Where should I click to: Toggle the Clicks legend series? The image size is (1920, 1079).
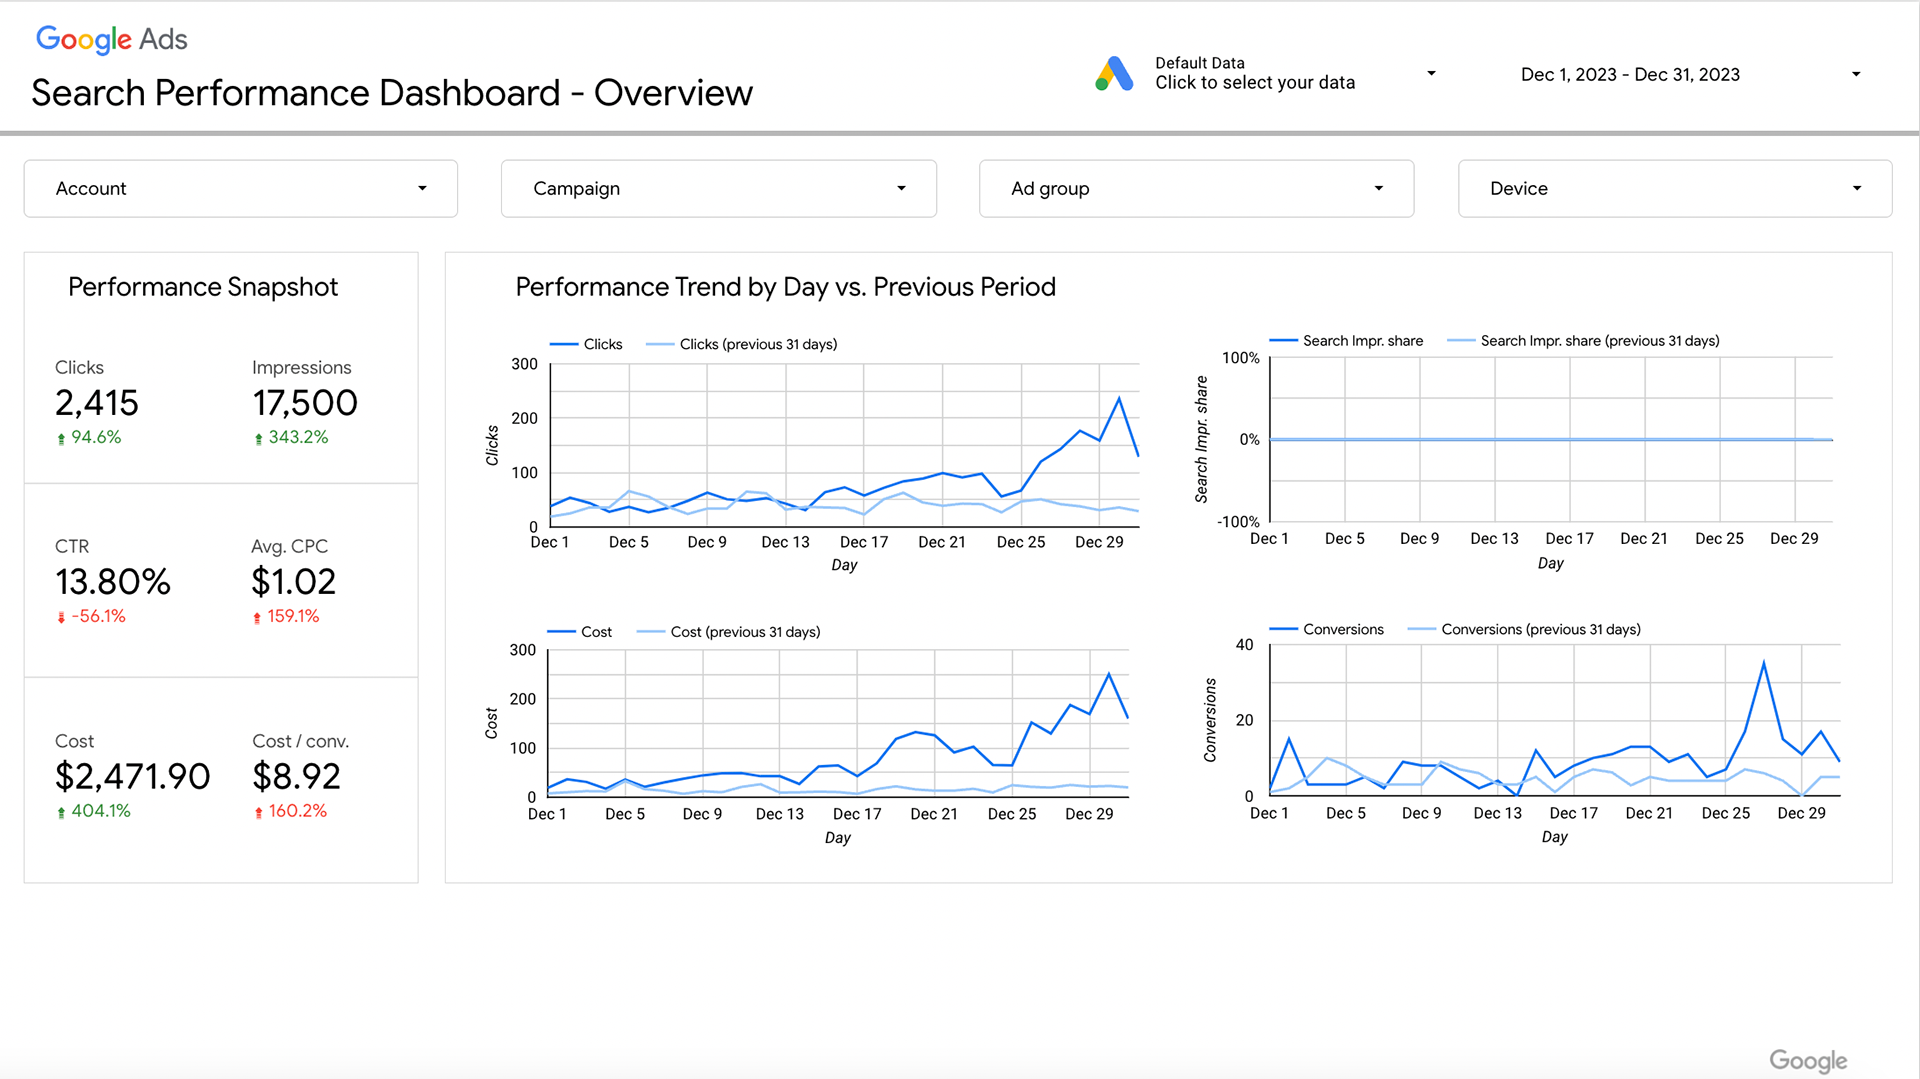point(587,344)
